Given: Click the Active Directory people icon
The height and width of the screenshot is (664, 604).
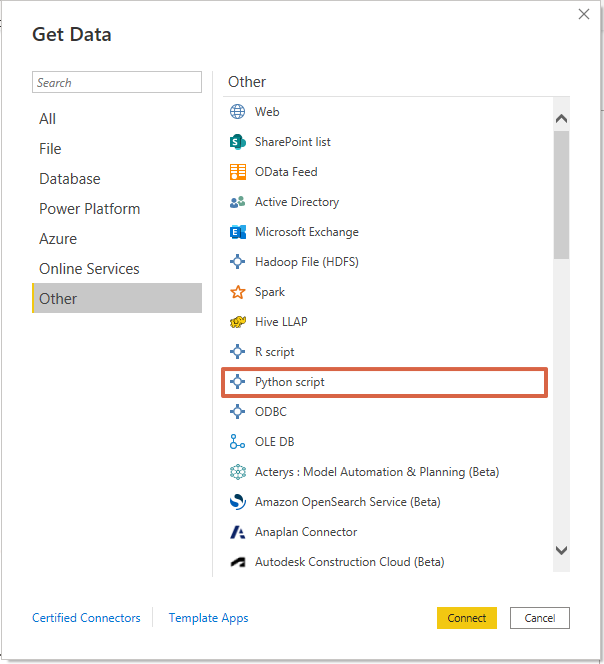Looking at the screenshot, I should pos(237,202).
